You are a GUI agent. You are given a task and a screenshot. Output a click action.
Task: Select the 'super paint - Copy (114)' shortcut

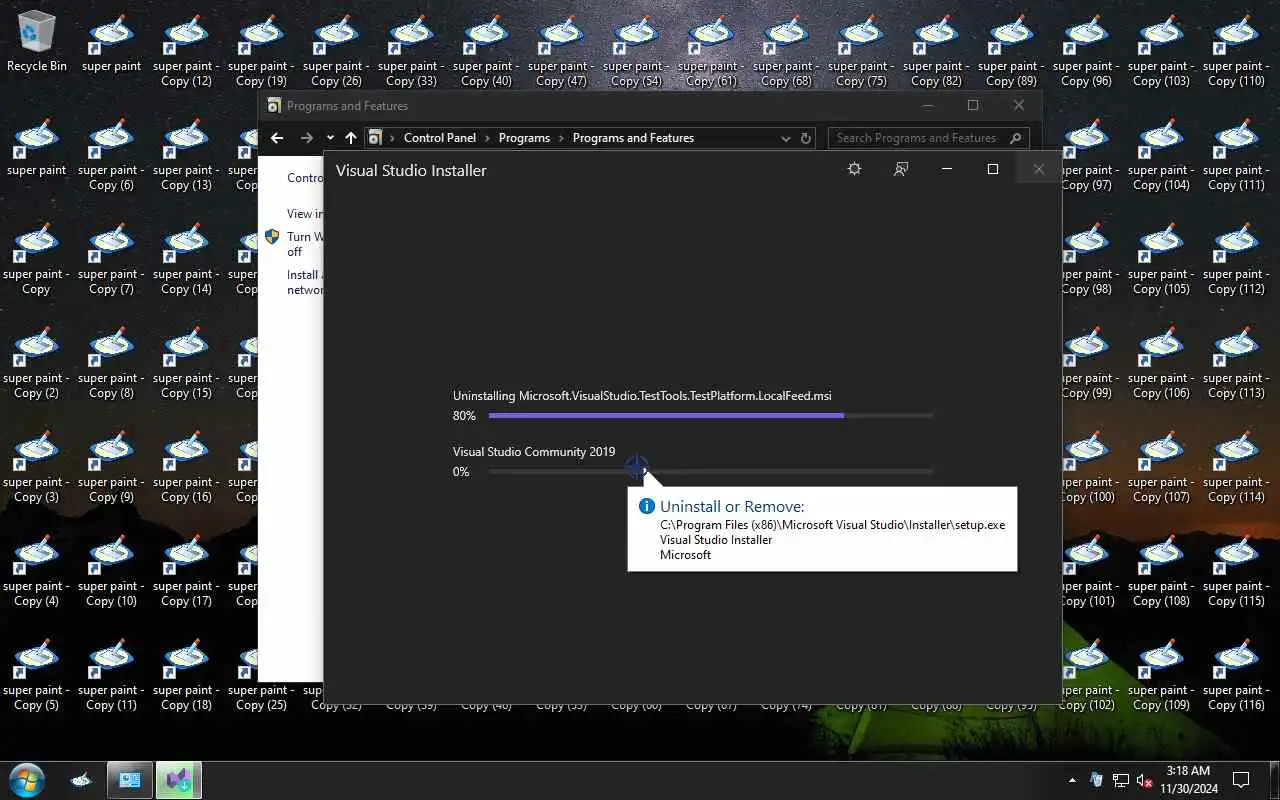(x=1236, y=465)
